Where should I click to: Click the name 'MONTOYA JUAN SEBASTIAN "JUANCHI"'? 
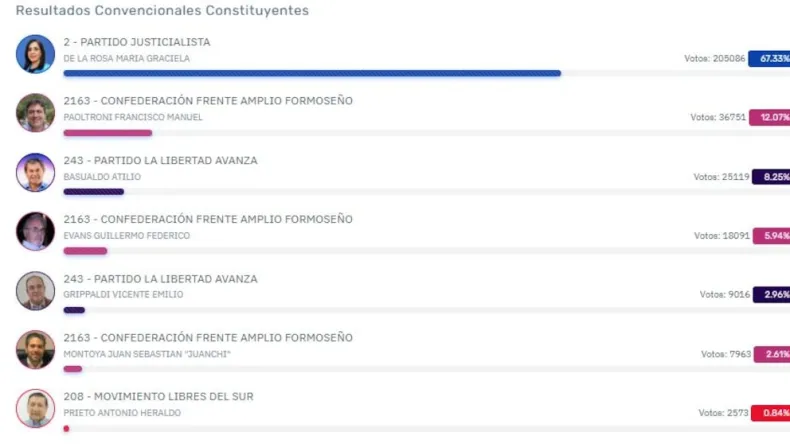147,354
